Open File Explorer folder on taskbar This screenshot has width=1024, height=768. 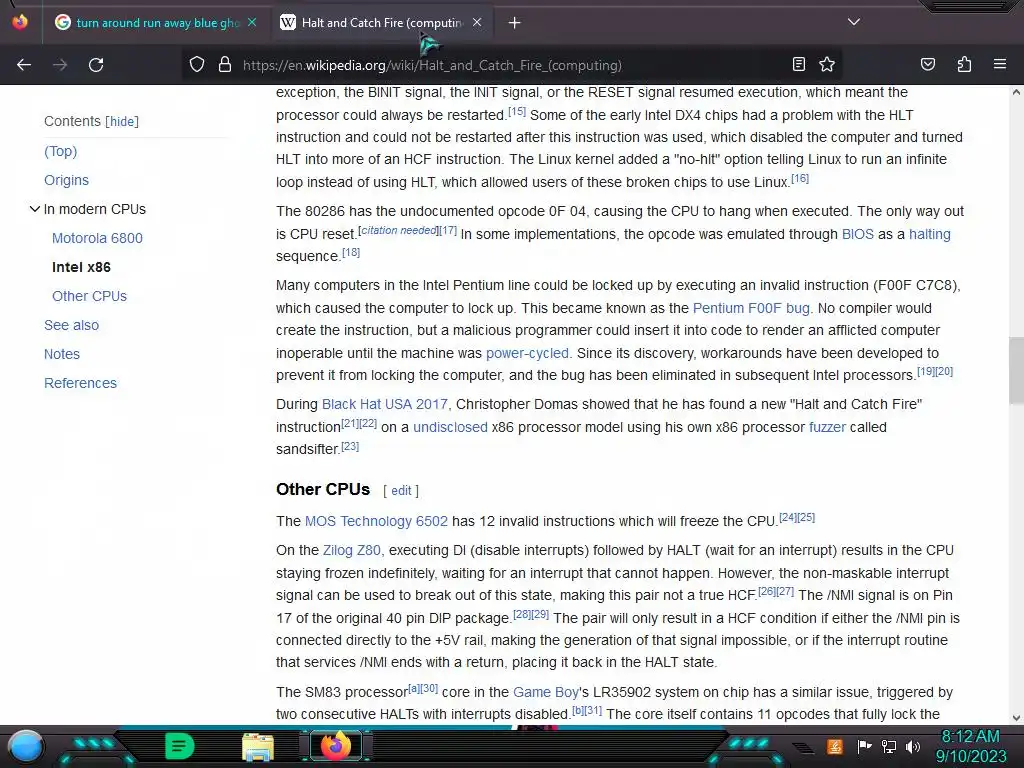(x=258, y=747)
